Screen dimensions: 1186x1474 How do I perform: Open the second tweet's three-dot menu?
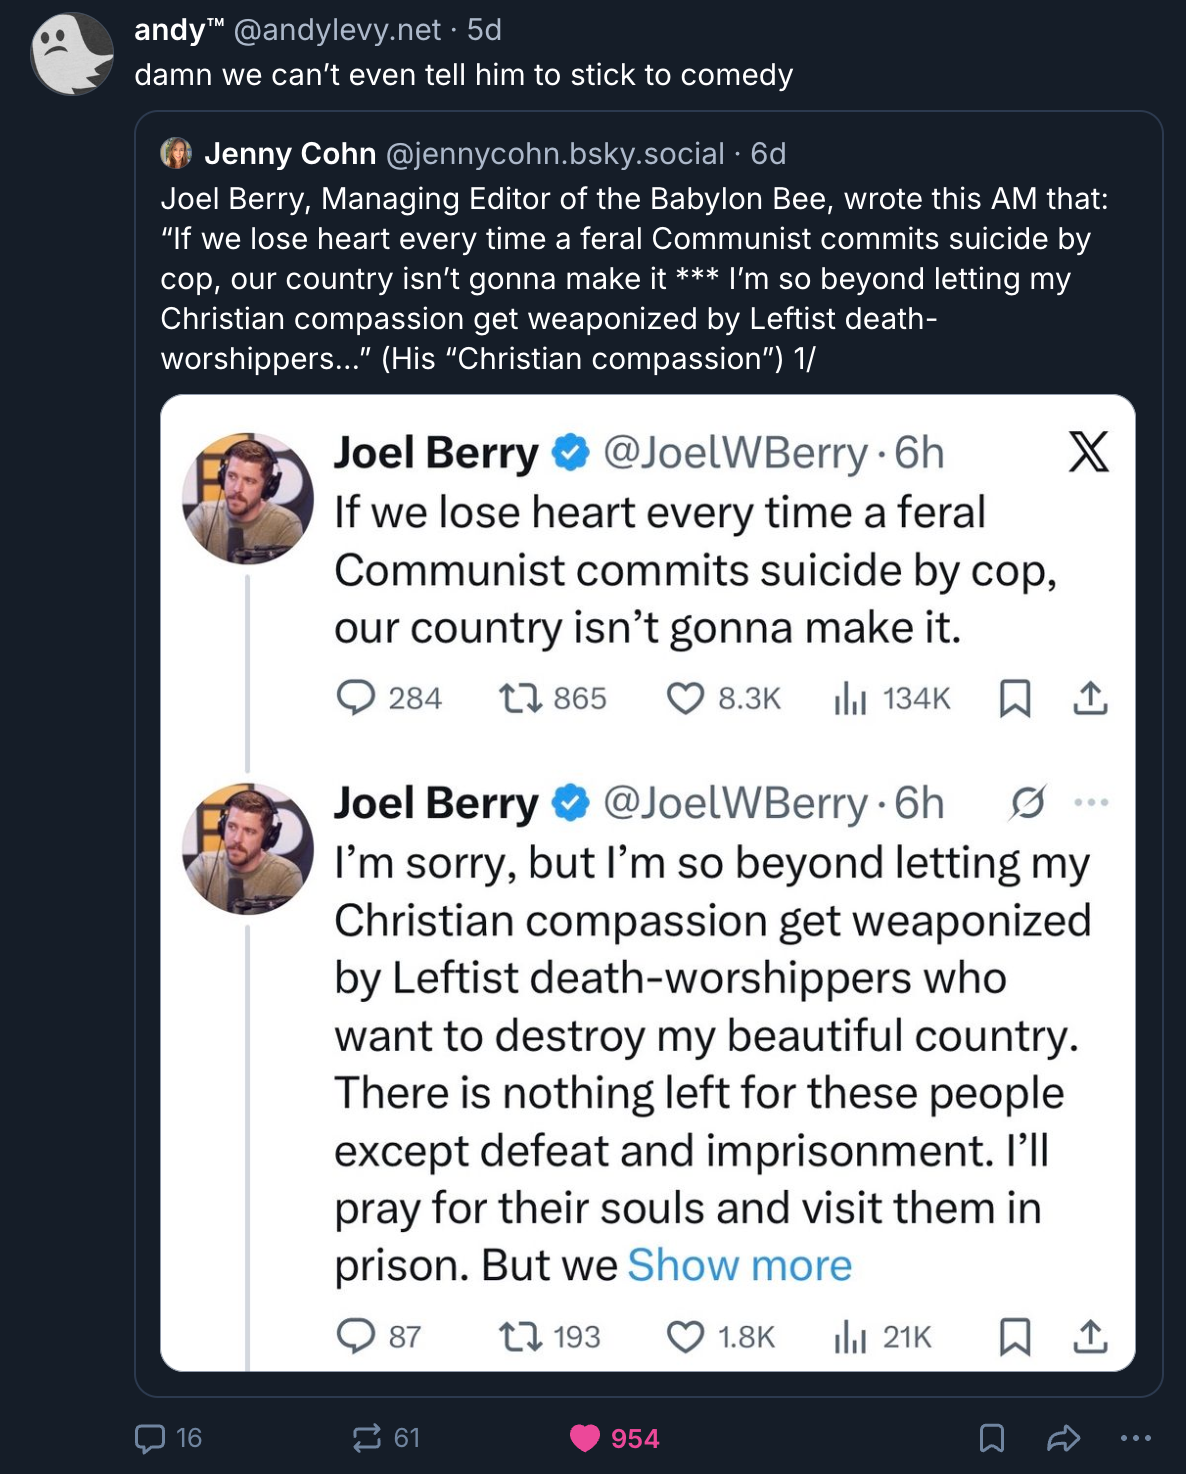coord(1091,802)
